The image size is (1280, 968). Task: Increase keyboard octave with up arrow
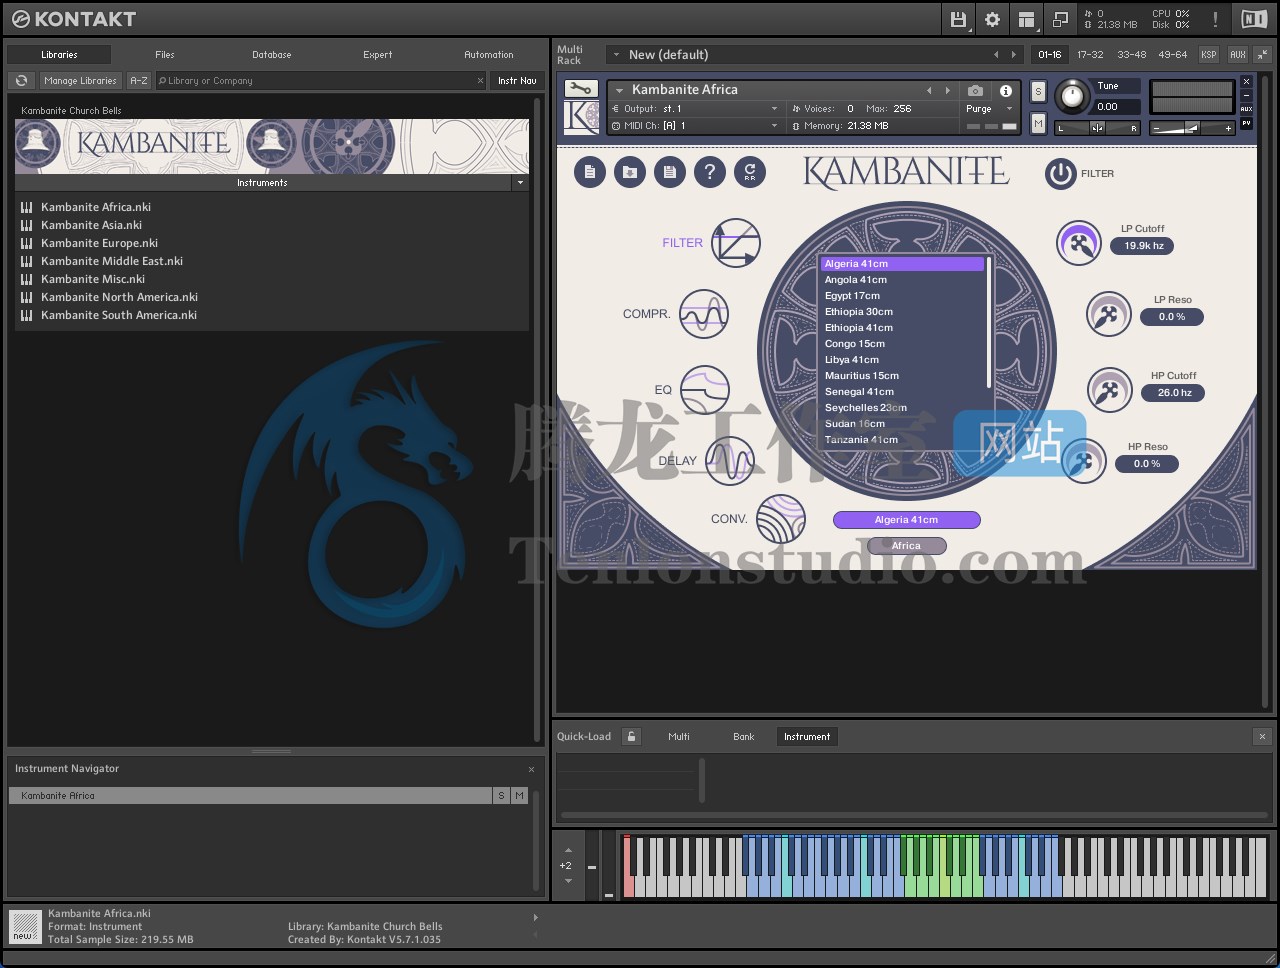pos(568,850)
